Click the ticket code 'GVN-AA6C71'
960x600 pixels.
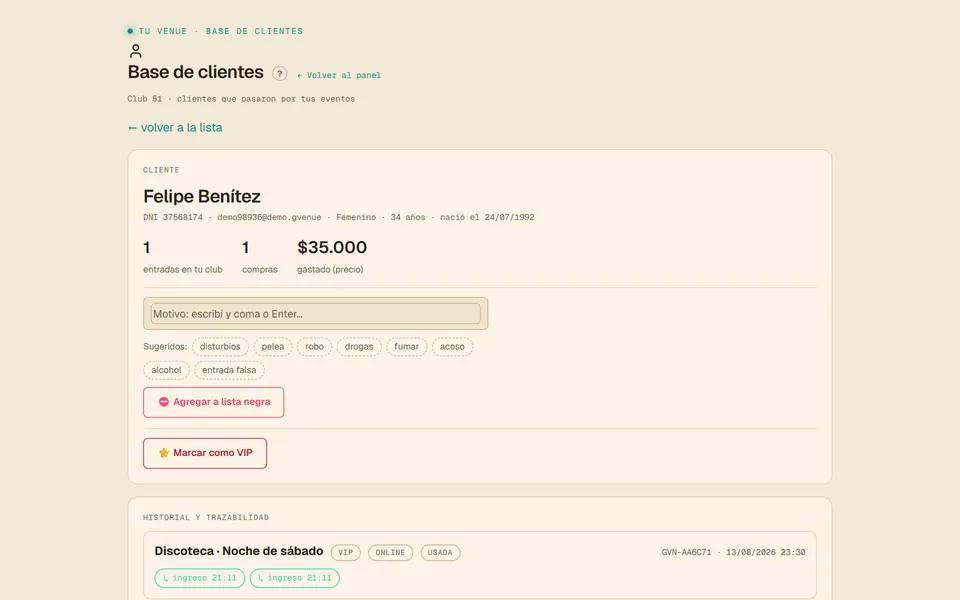[x=686, y=552]
